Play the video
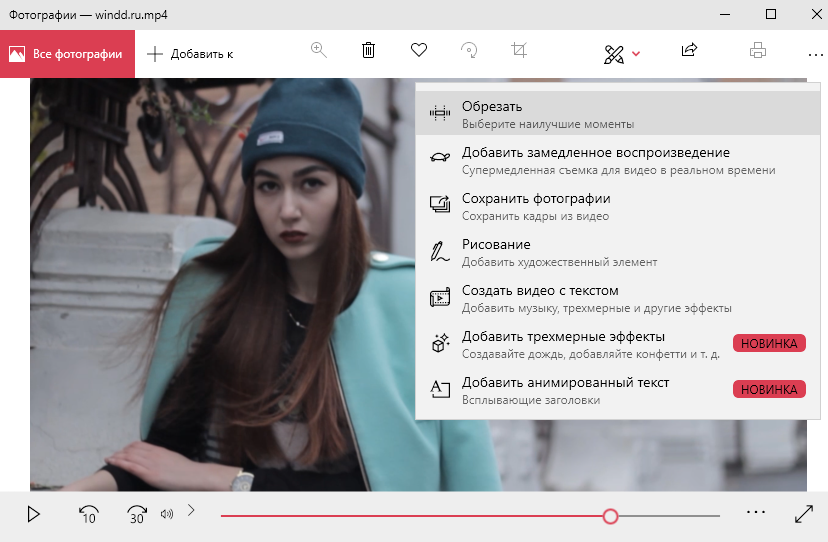The height and width of the screenshot is (542, 828). pos(33,515)
